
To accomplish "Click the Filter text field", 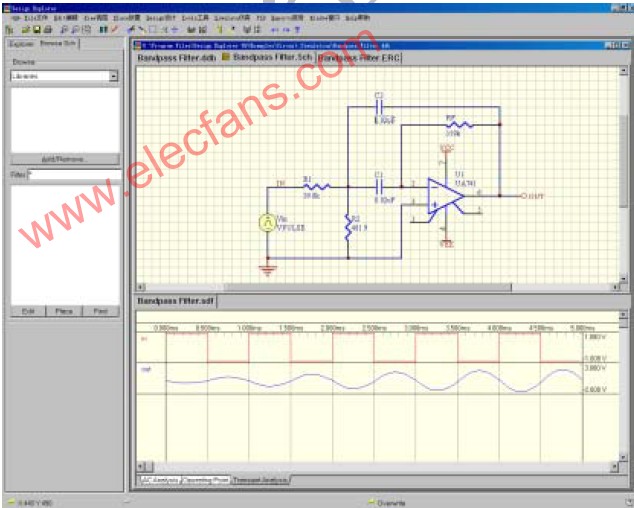I will tap(74, 174).
